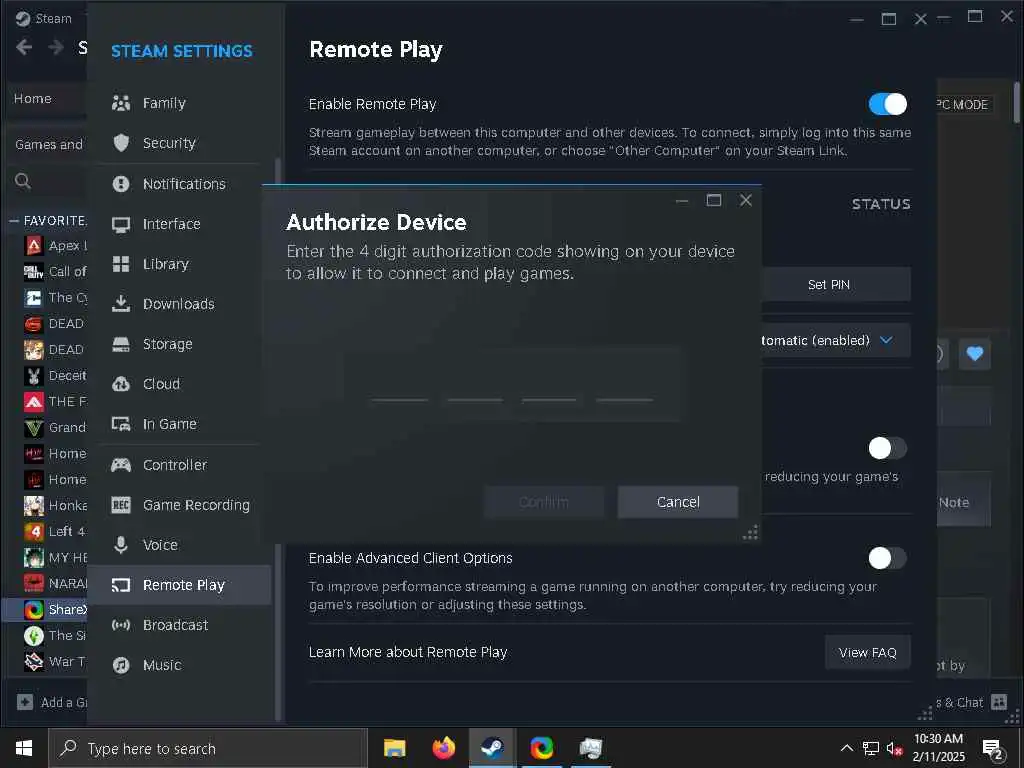This screenshot has width=1024, height=768.
Task: Click the Apex Legends game icon
Action: click(x=33, y=246)
